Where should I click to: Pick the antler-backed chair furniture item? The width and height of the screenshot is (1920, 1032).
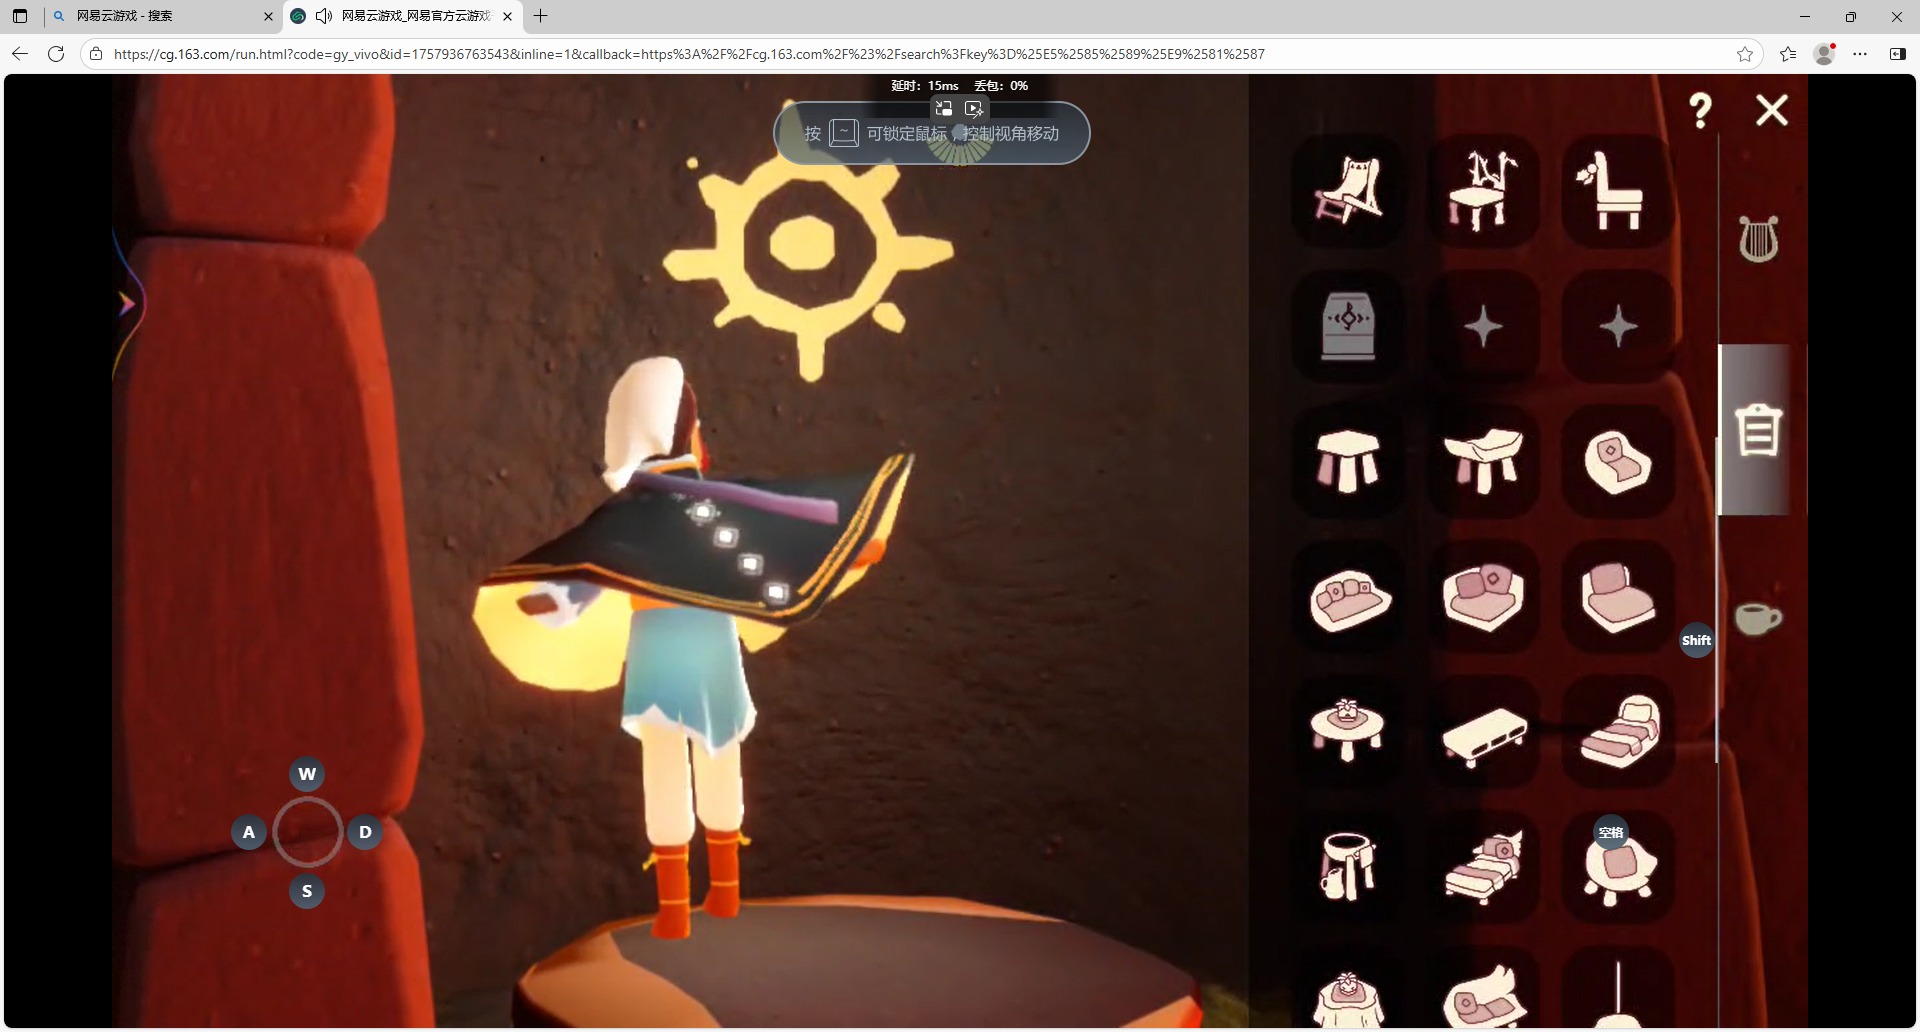[x=1483, y=191]
